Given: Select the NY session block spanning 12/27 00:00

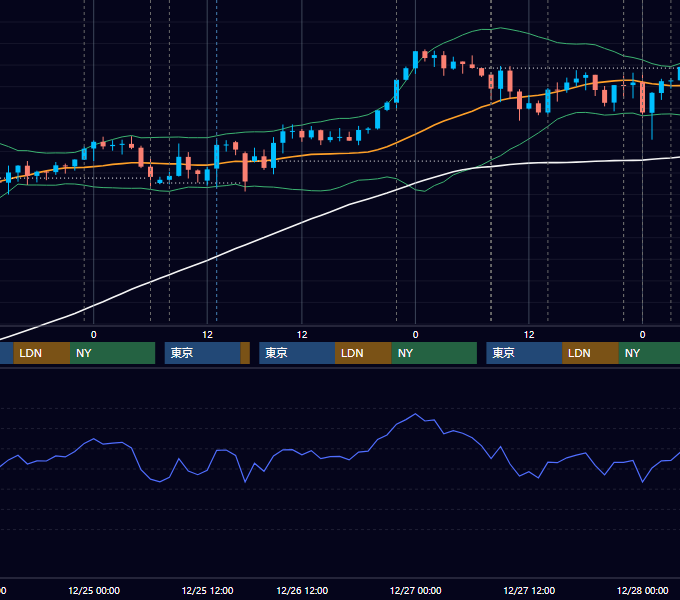Looking at the screenshot, I should 434,353.
